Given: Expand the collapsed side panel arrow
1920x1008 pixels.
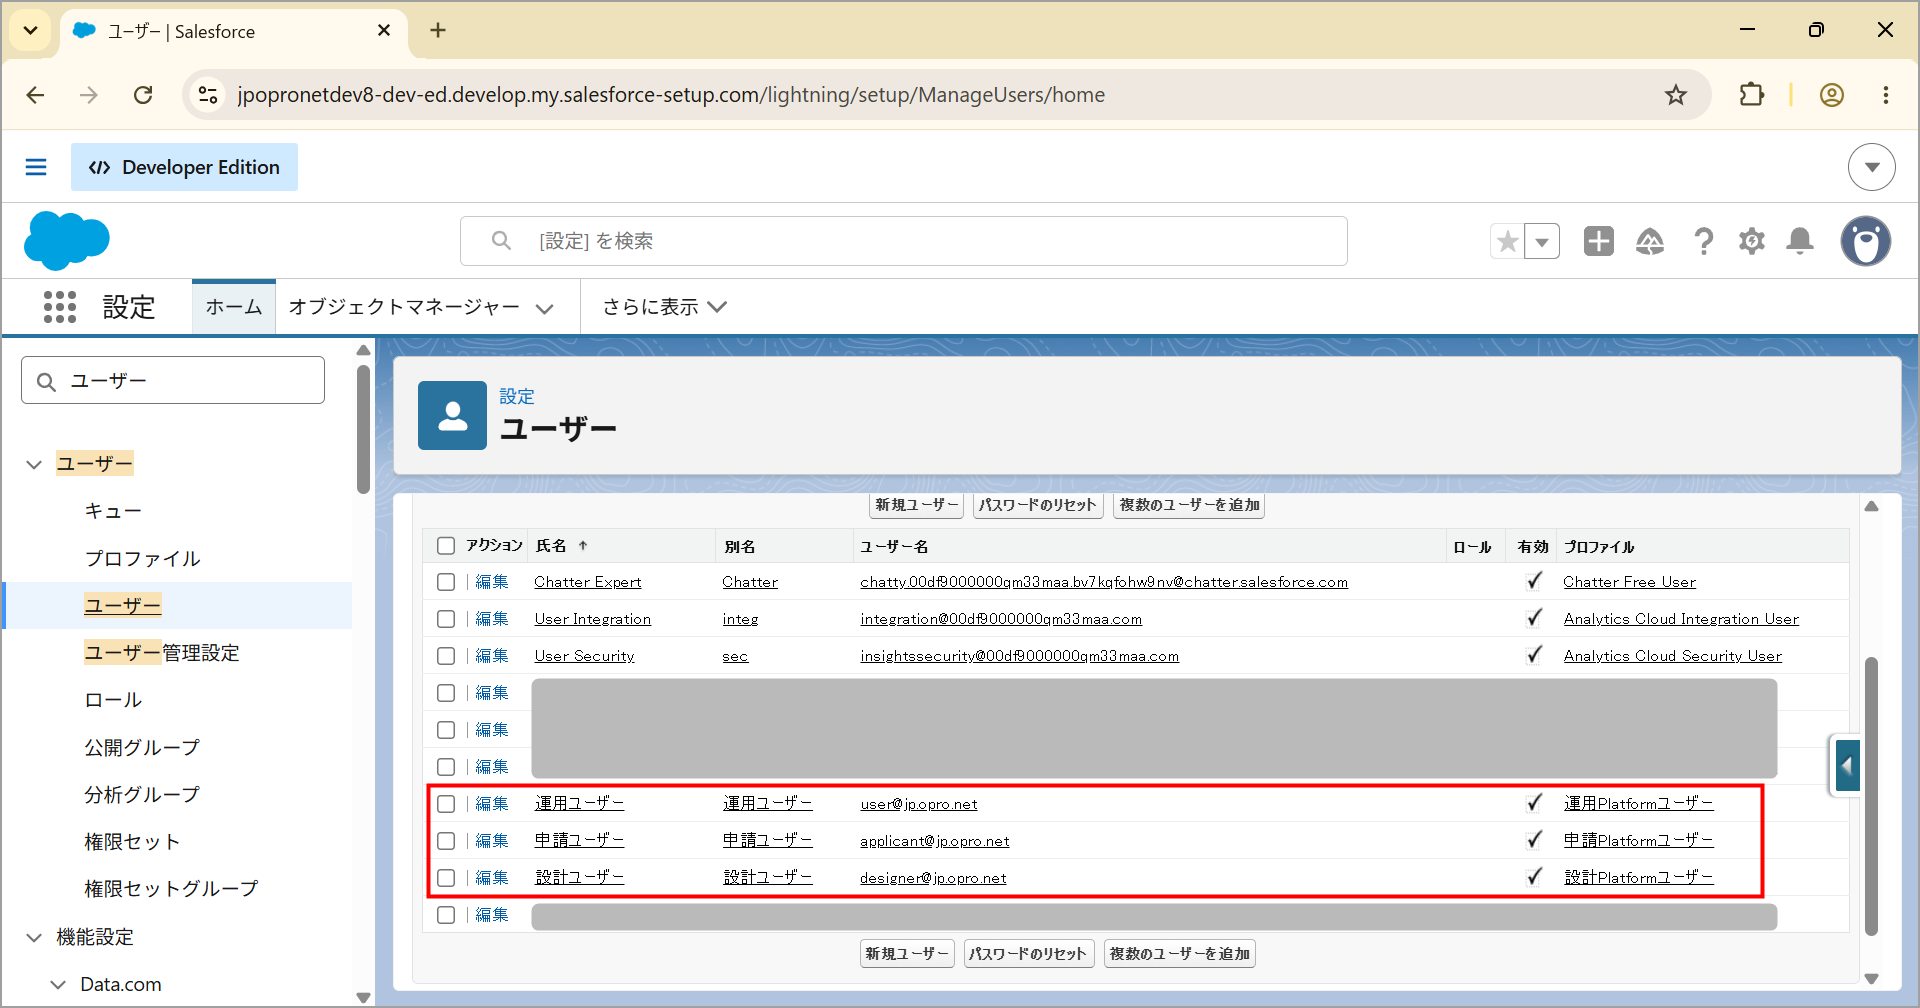Looking at the screenshot, I should click(x=1846, y=767).
